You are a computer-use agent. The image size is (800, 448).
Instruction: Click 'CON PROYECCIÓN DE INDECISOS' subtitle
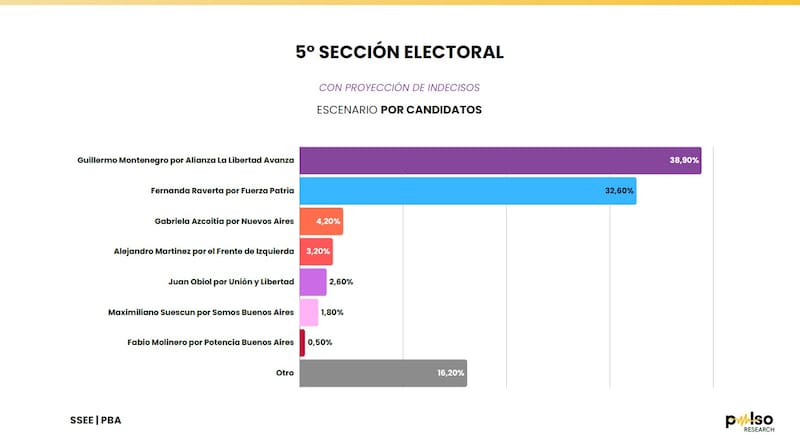click(399, 87)
